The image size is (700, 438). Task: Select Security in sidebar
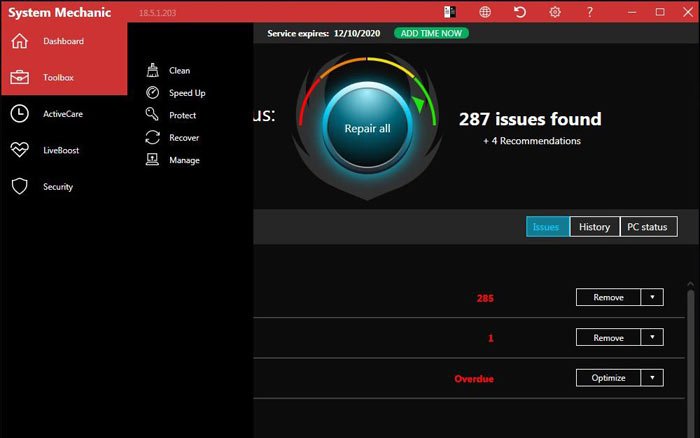(x=58, y=187)
